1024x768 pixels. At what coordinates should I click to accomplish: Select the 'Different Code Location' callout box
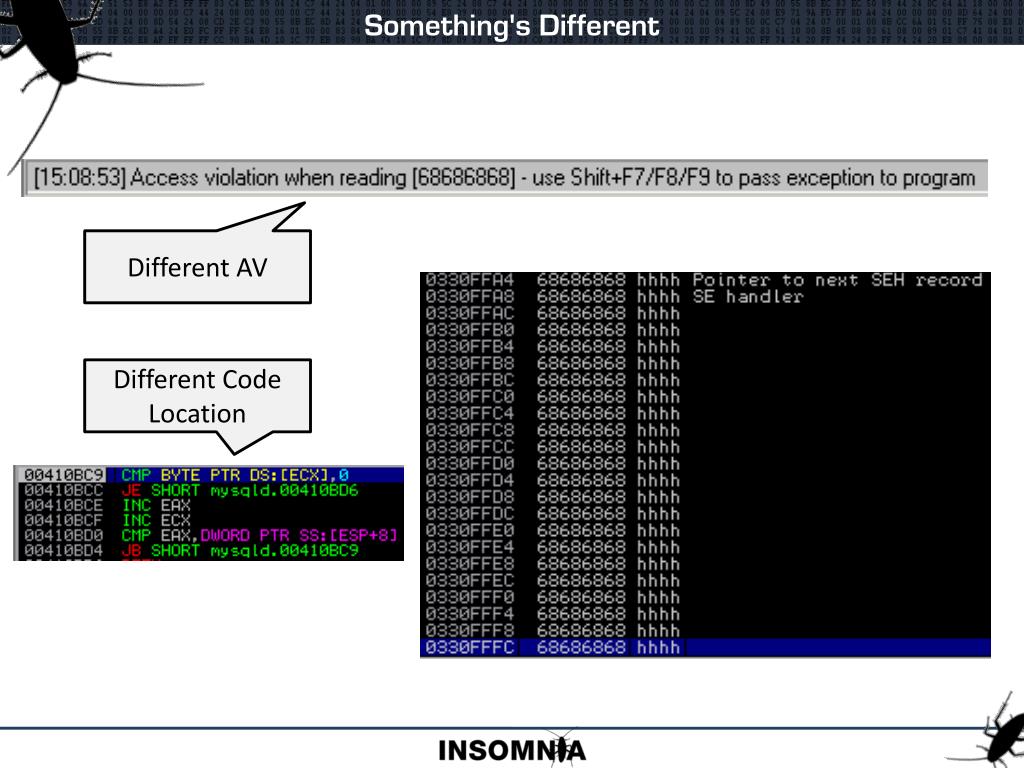pos(197,397)
